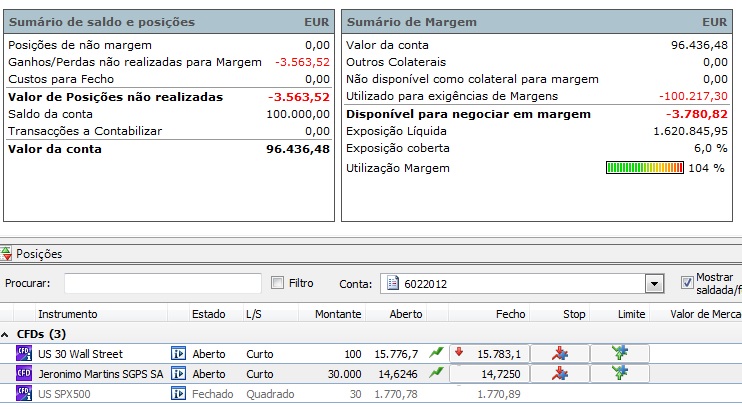Open chart icon for Jeronimo Martins SGPS SA
Viewport: 742px width, 409px height.
click(x=436, y=373)
